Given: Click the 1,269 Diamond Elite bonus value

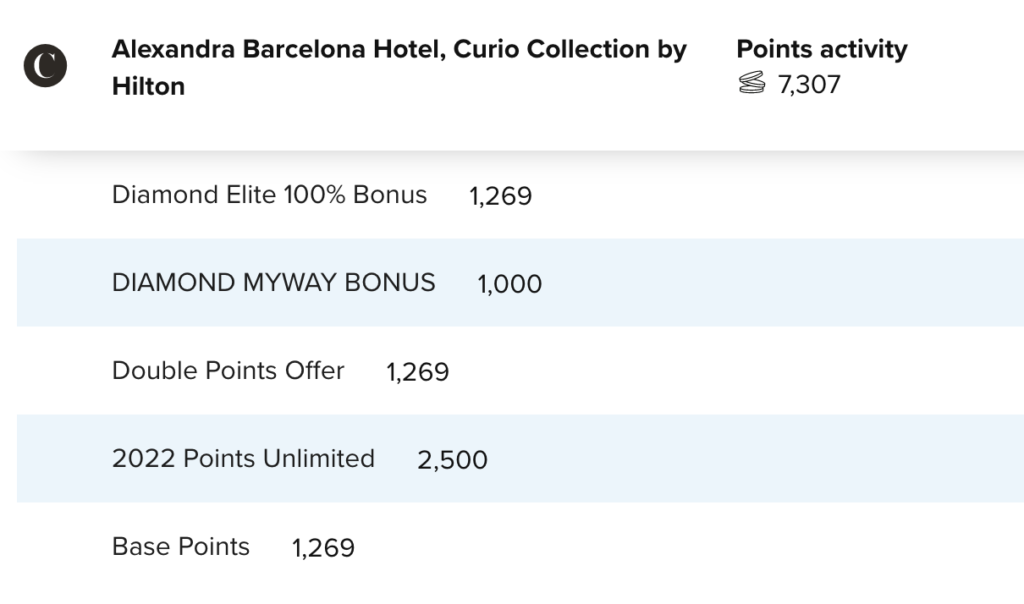Looking at the screenshot, I should click(501, 196).
